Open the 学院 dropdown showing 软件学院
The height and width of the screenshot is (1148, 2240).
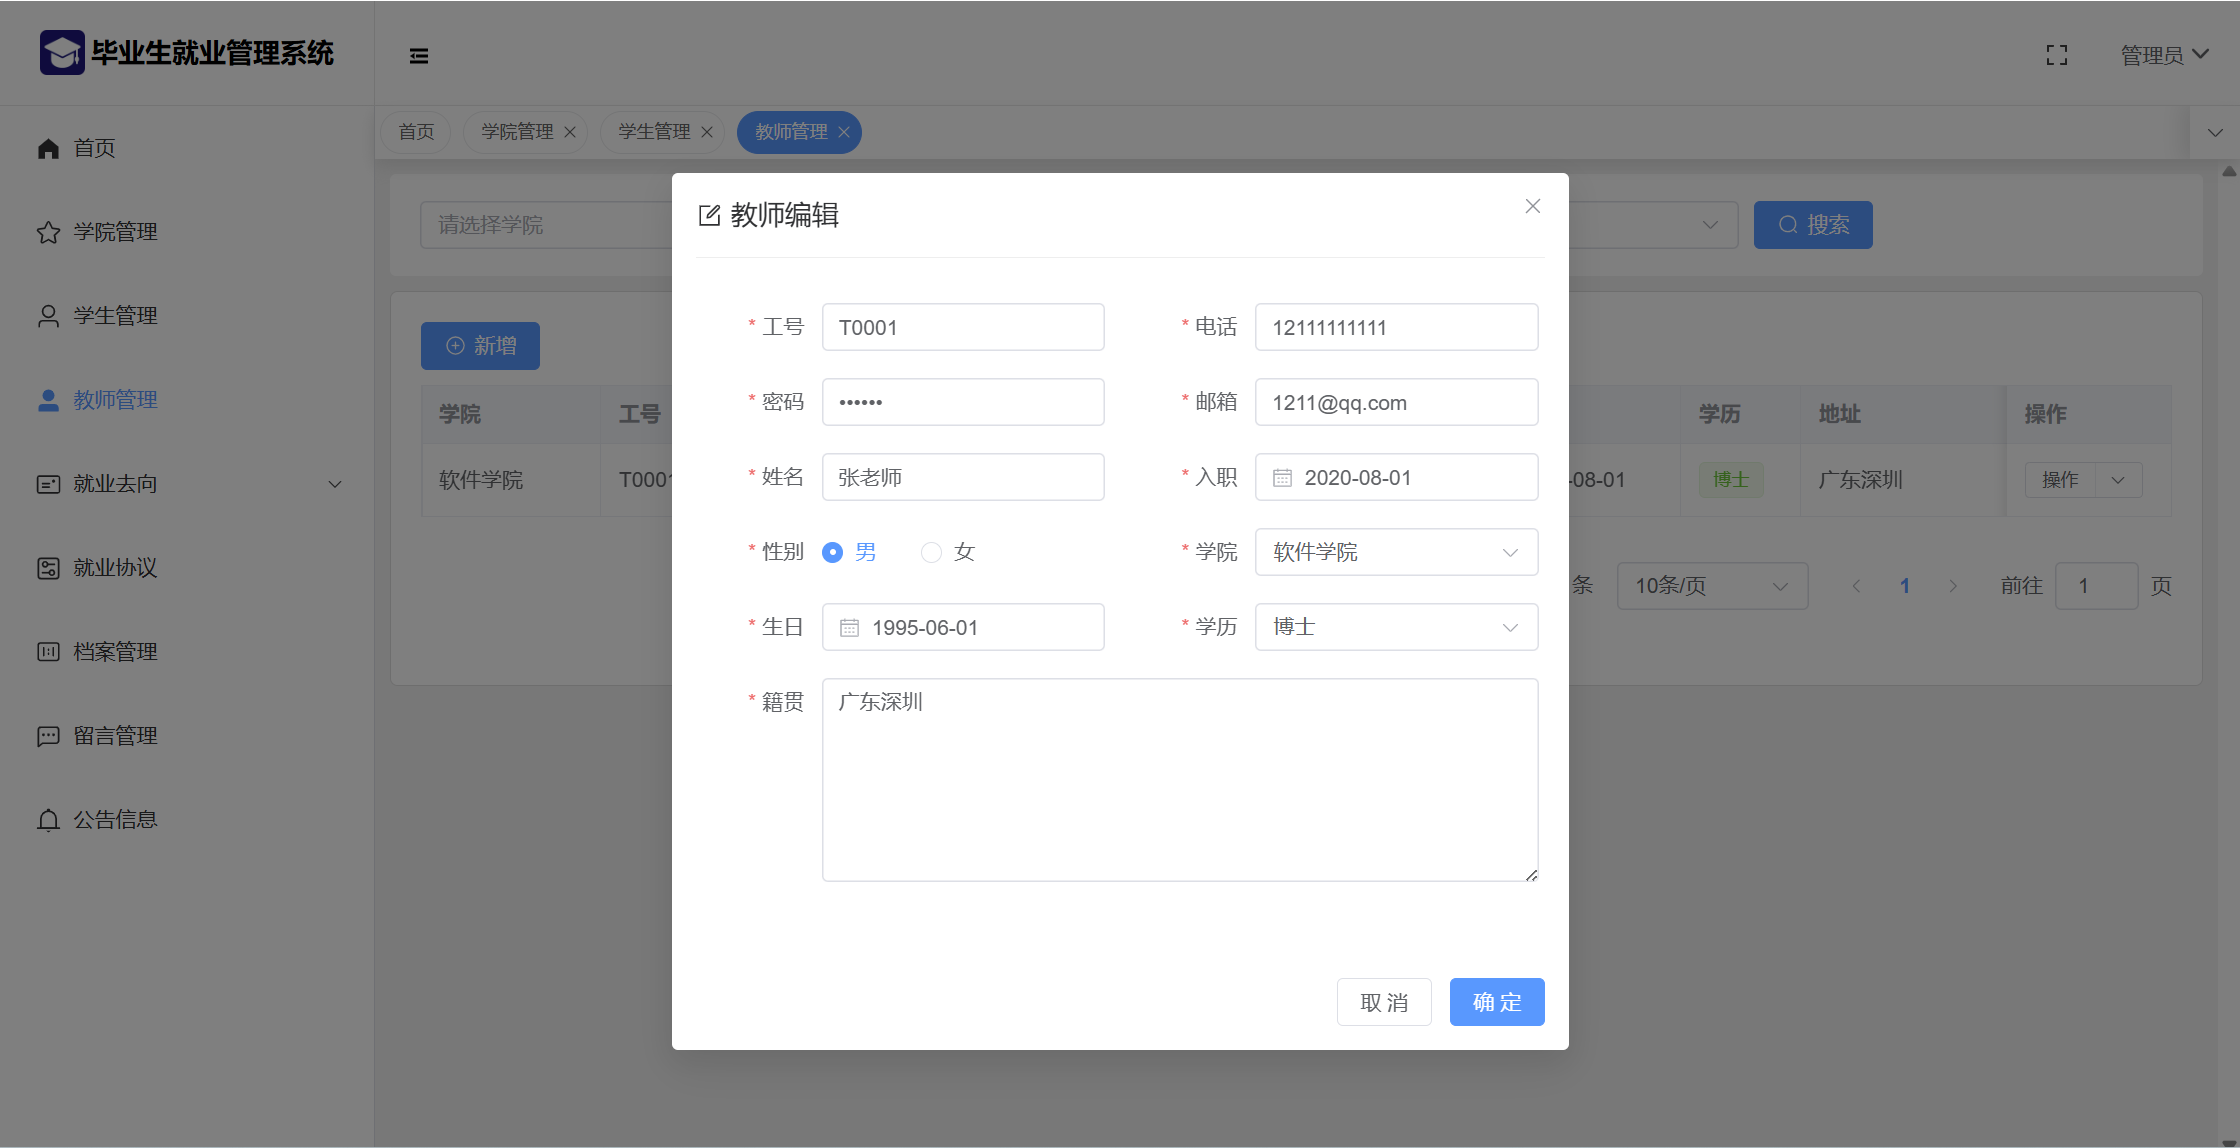[1396, 552]
